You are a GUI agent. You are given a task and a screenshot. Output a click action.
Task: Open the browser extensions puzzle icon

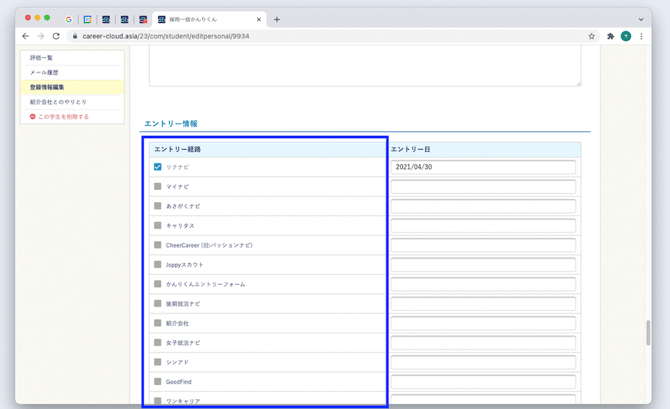point(610,36)
